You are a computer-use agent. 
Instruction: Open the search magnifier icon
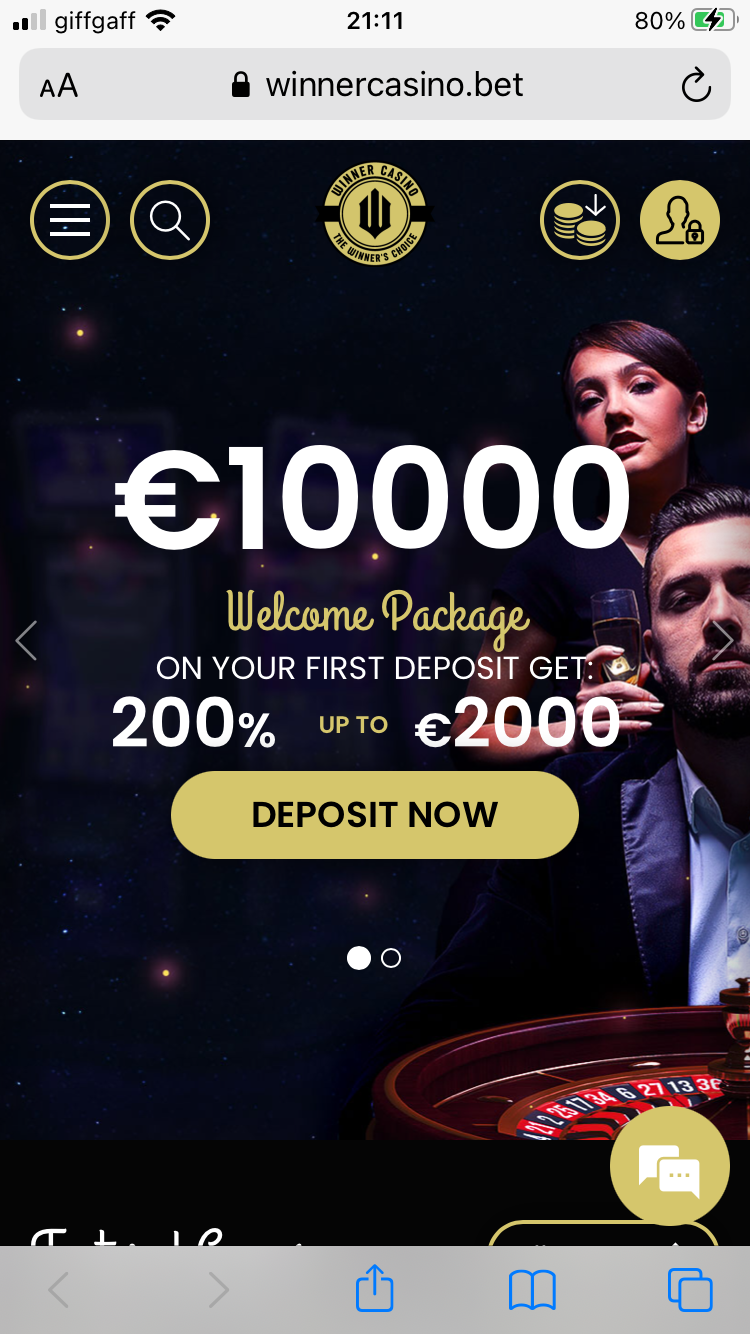point(170,219)
